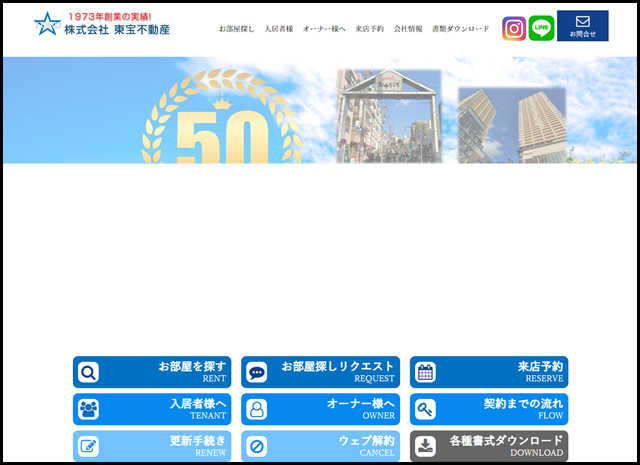Click the pencil edit icon on RENEW
Image resolution: width=640 pixels, height=465 pixels.
pyautogui.click(x=88, y=446)
